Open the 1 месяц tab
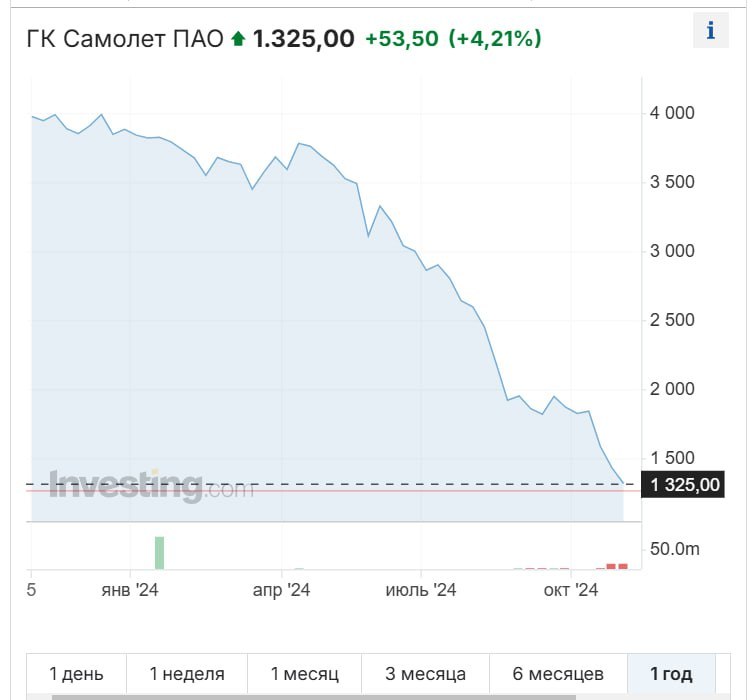This screenshot has height=700, width=752. [x=304, y=674]
